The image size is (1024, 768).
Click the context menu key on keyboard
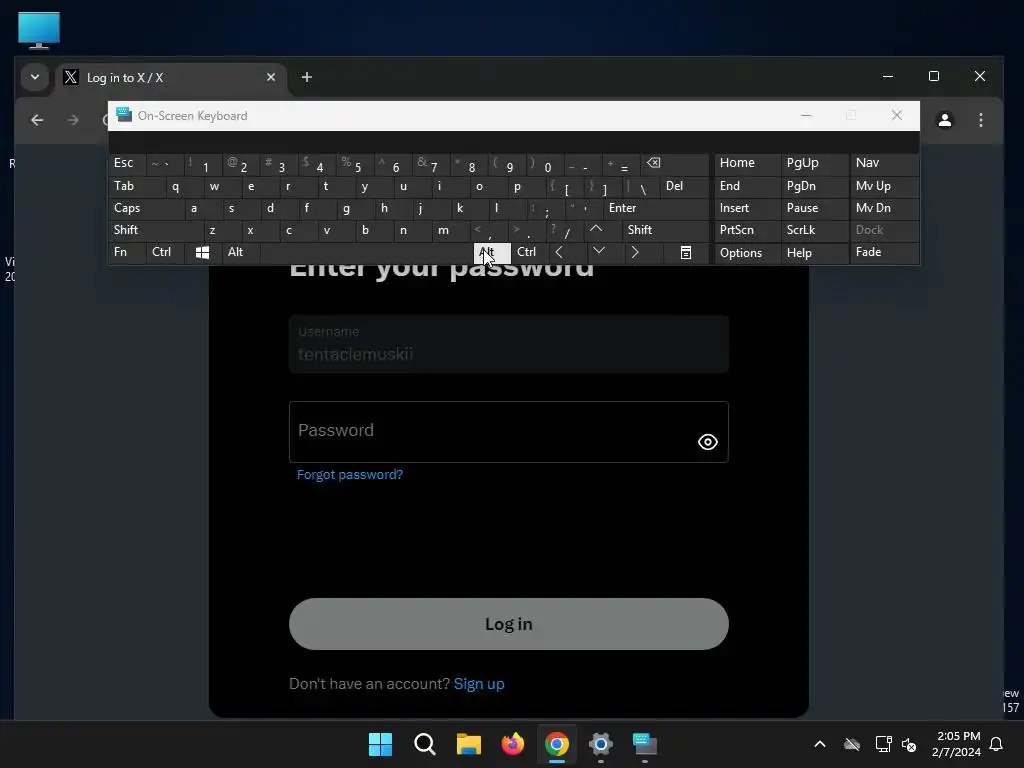(686, 253)
